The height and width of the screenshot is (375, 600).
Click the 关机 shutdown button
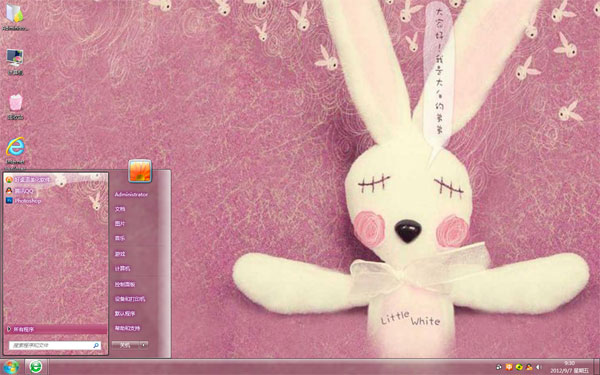[125, 345]
